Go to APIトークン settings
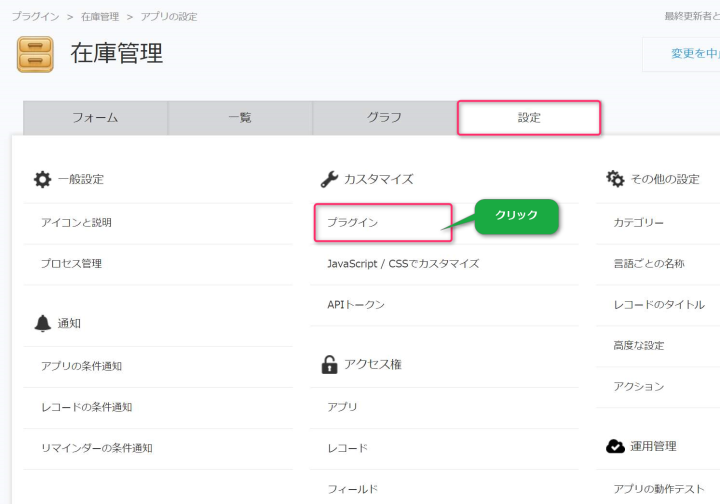 coord(356,304)
